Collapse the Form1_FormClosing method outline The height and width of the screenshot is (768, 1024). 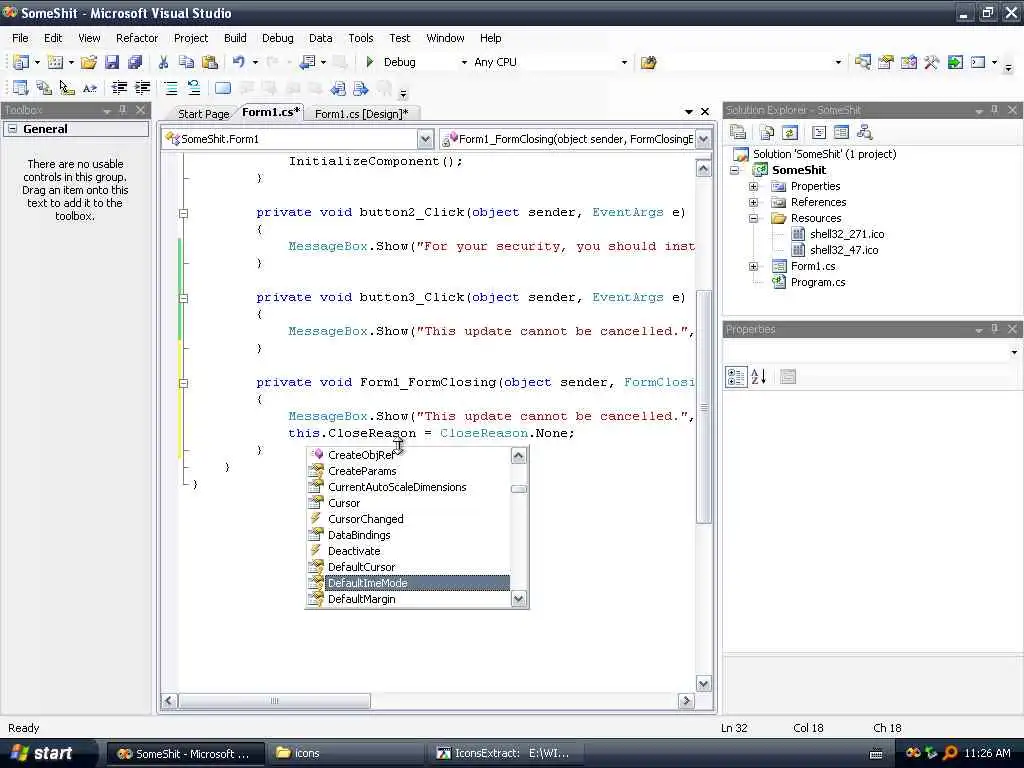(x=184, y=383)
